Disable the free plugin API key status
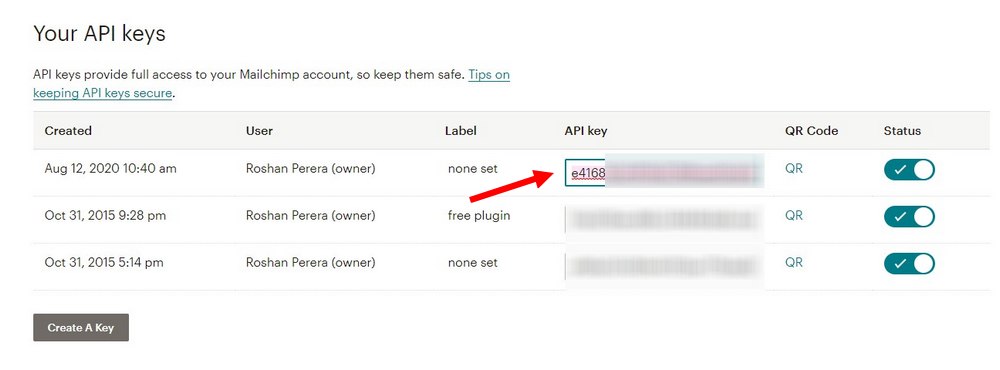This screenshot has width=1000, height=370. pos(909,216)
